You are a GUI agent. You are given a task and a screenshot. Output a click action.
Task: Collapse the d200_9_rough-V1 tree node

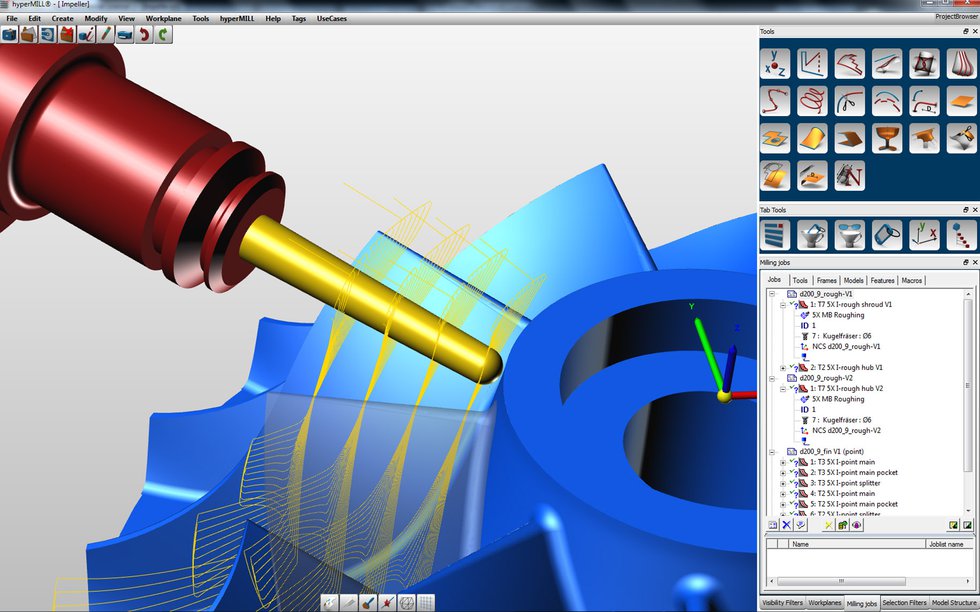click(772, 293)
